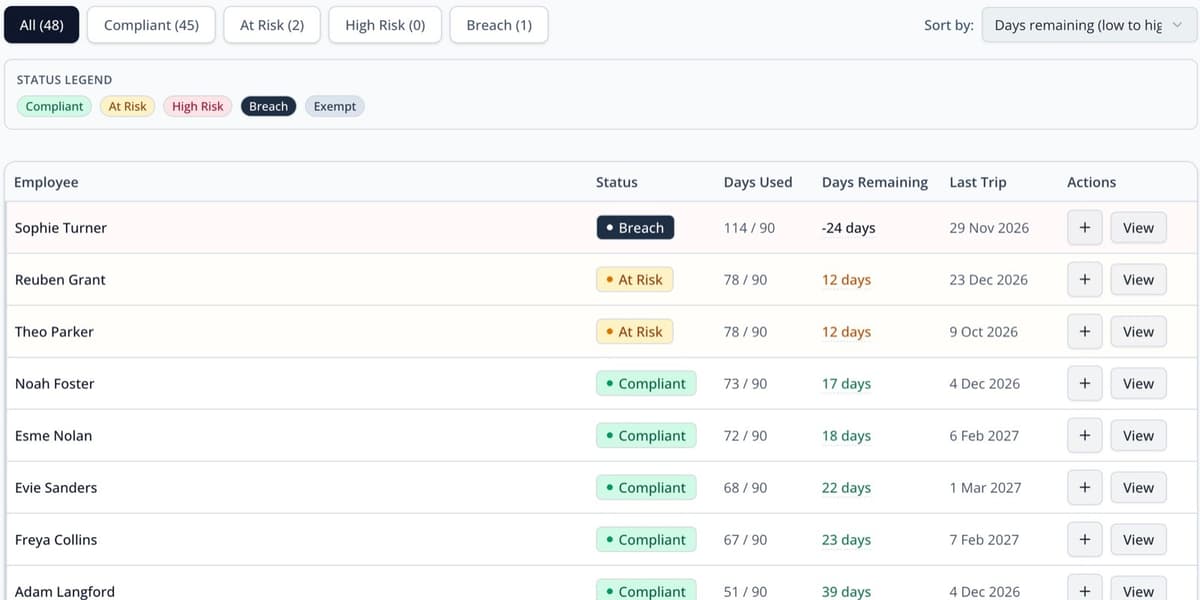Click the Days Remaining column header

pyautogui.click(x=875, y=182)
